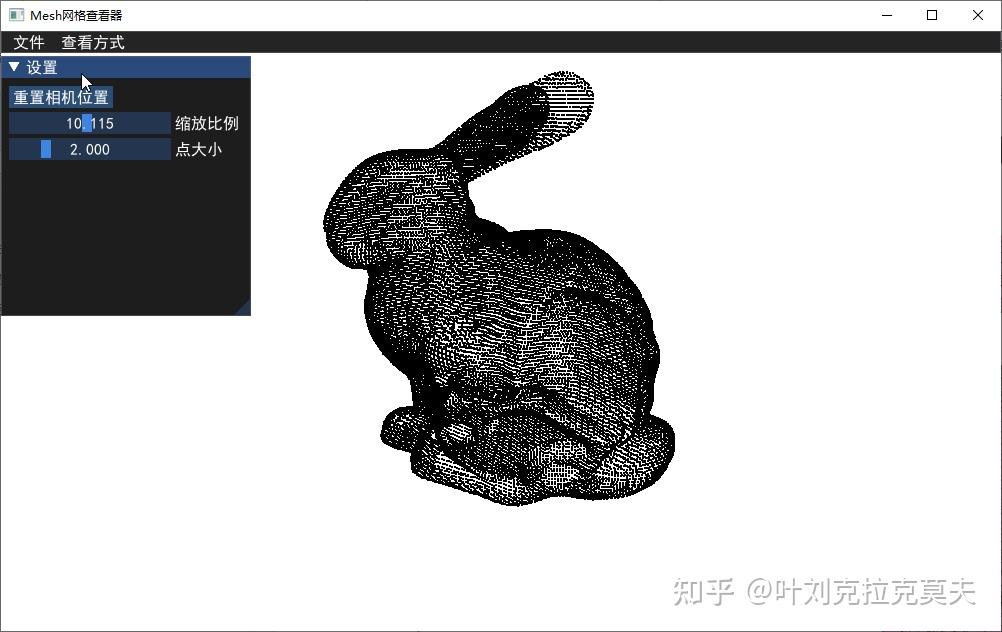The image size is (1002, 632).
Task: Click the 点大小 label
Action: click(198, 149)
